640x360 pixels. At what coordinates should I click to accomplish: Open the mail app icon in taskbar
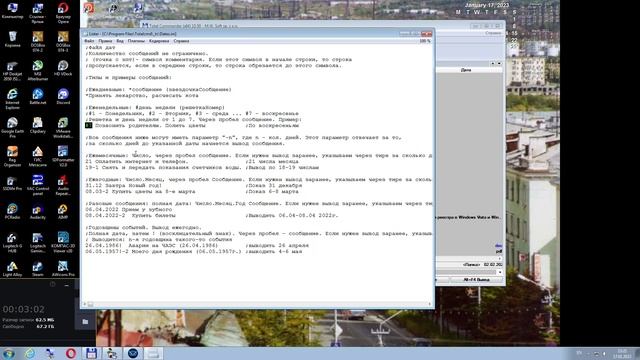(133, 353)
